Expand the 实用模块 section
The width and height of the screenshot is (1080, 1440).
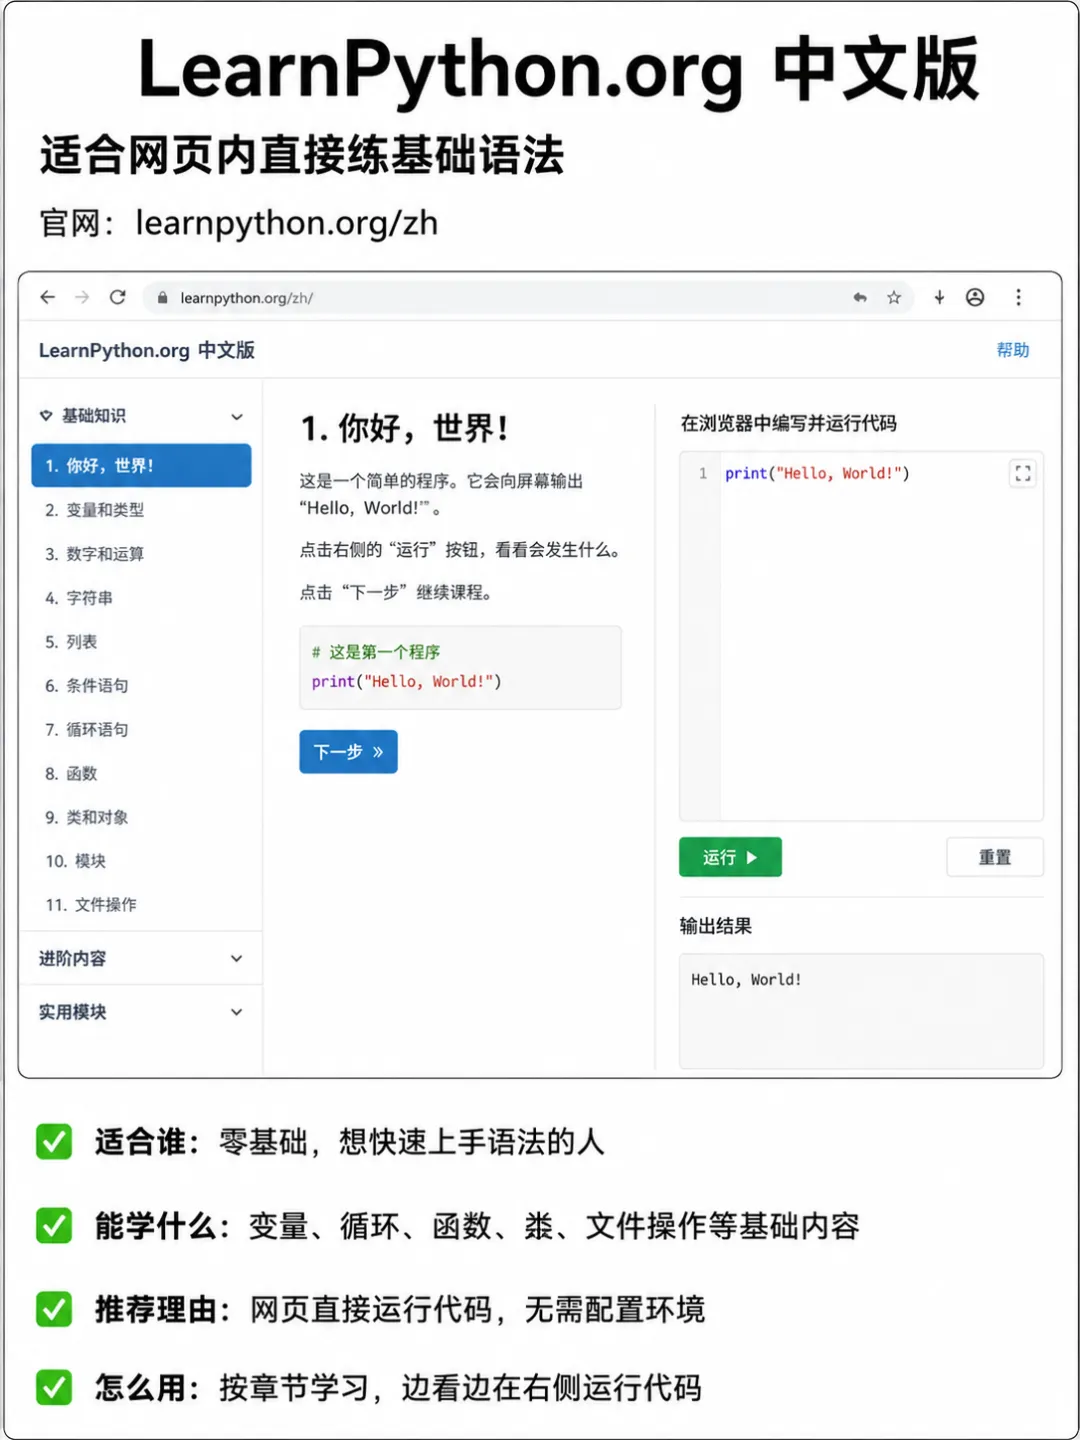point(141,1012)
